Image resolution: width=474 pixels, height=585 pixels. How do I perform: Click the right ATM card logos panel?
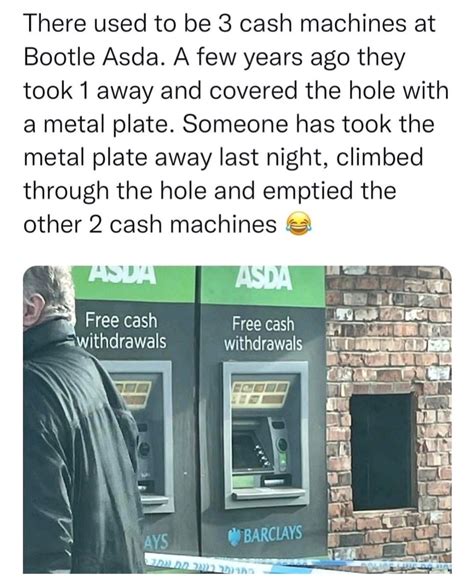(261, 394)
